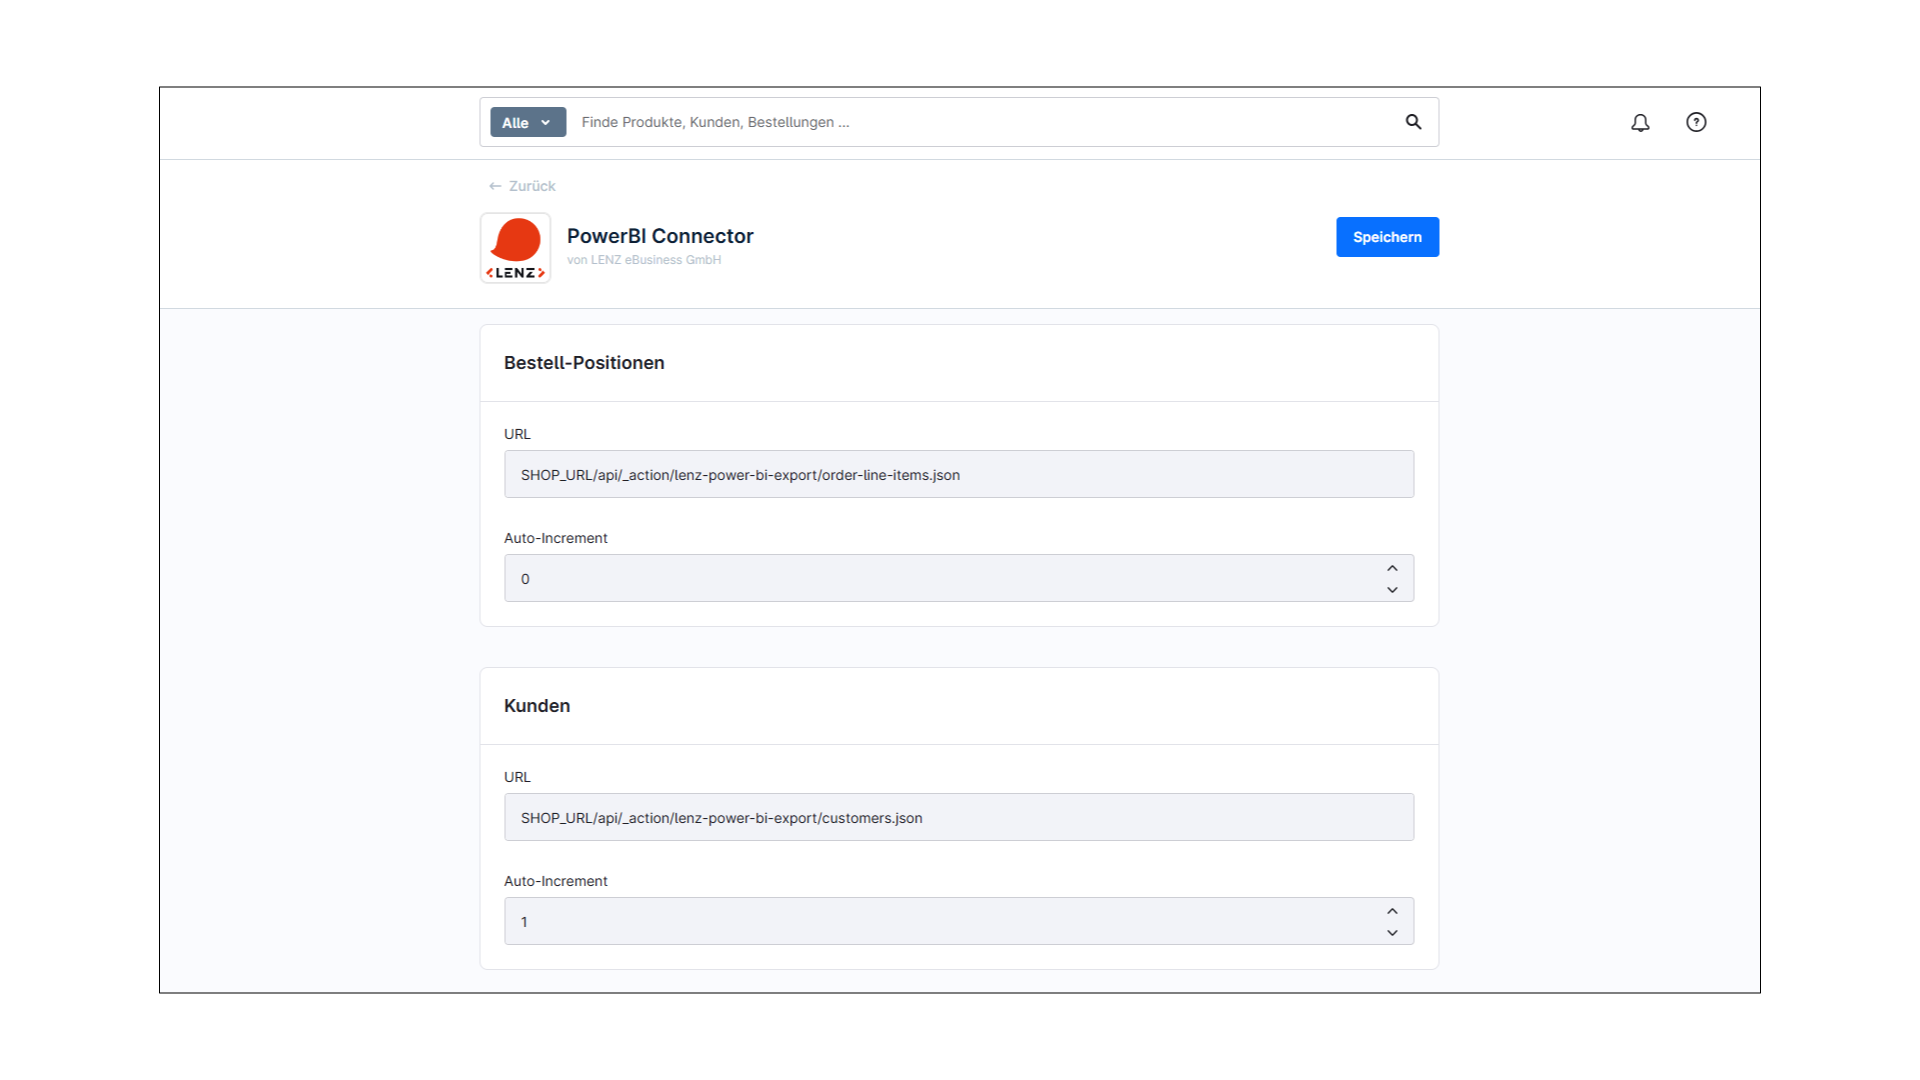This screenshot has width=1920, height=1080.
Task: Decrease the Bestell-Positionen Auto-Increment value
Action: pos(1392,590)
